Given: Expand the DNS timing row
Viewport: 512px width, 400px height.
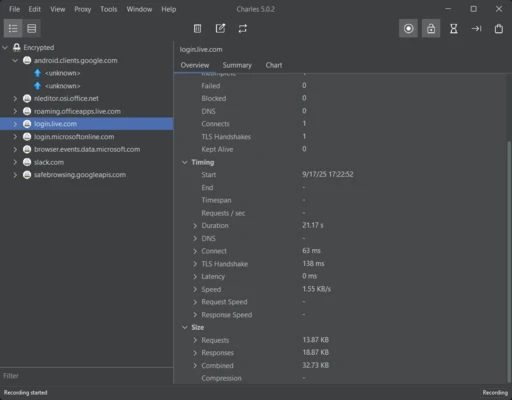Looking at the screenshot, I should pos(195,238).
